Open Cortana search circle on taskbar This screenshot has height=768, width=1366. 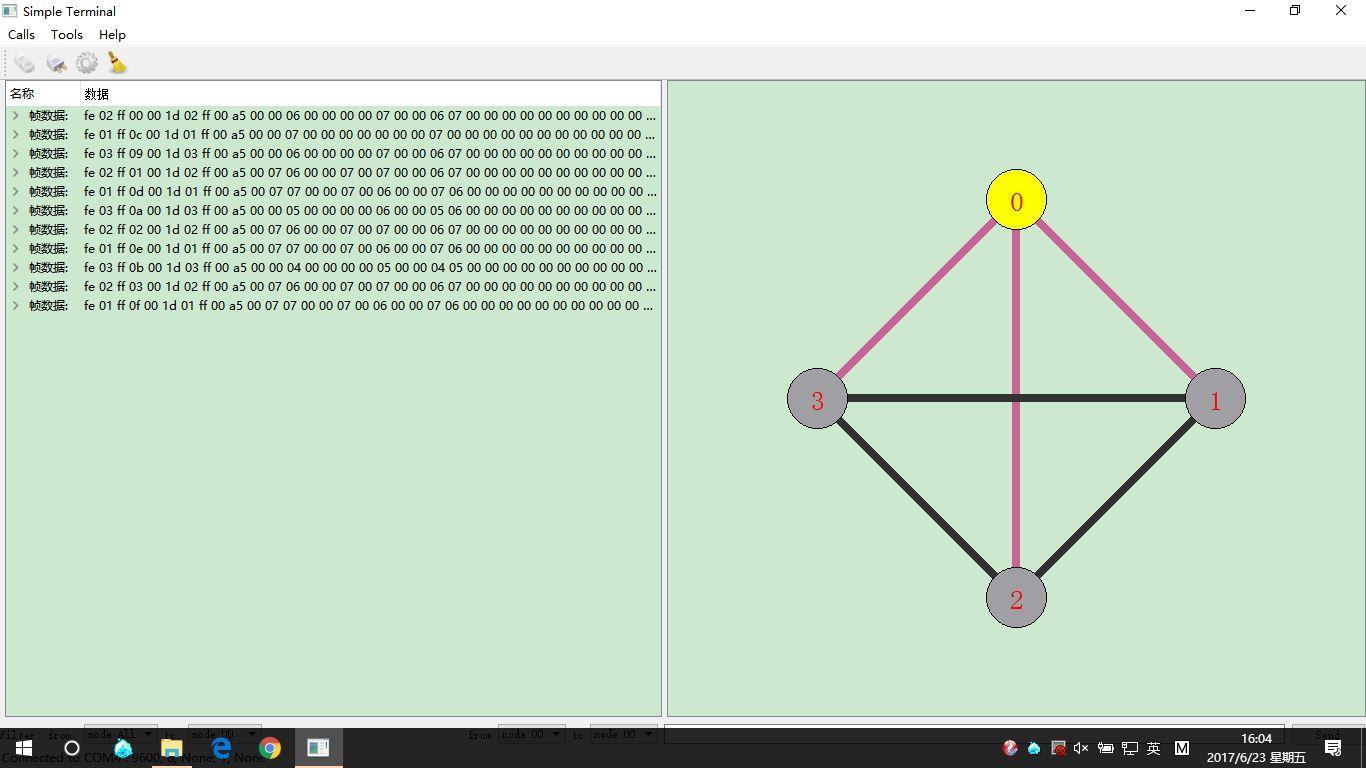(x=72, y=748)
